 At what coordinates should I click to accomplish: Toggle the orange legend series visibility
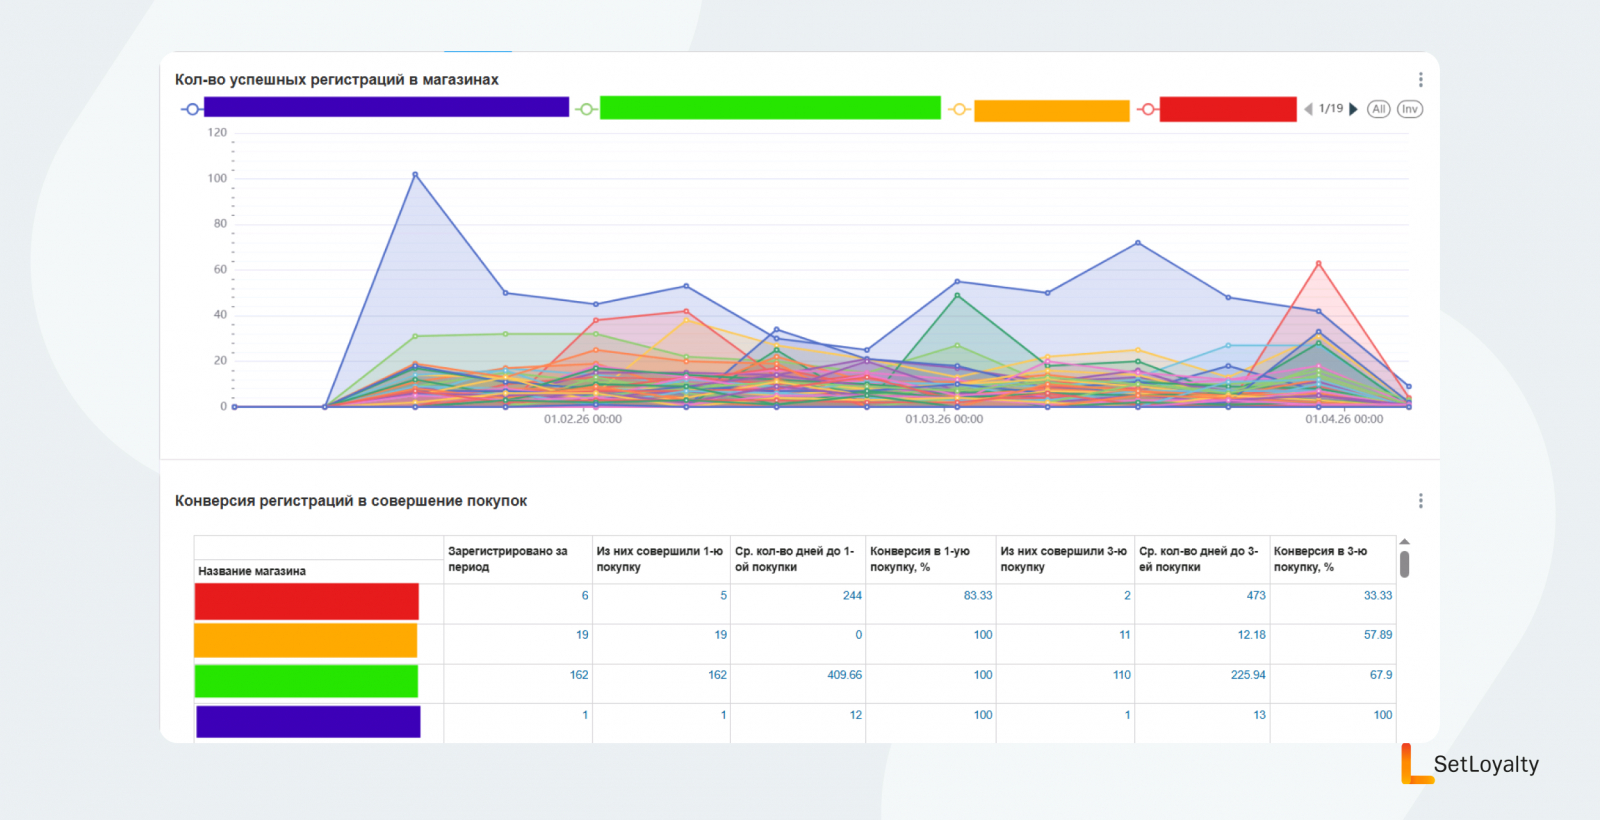click(1050, 110)
